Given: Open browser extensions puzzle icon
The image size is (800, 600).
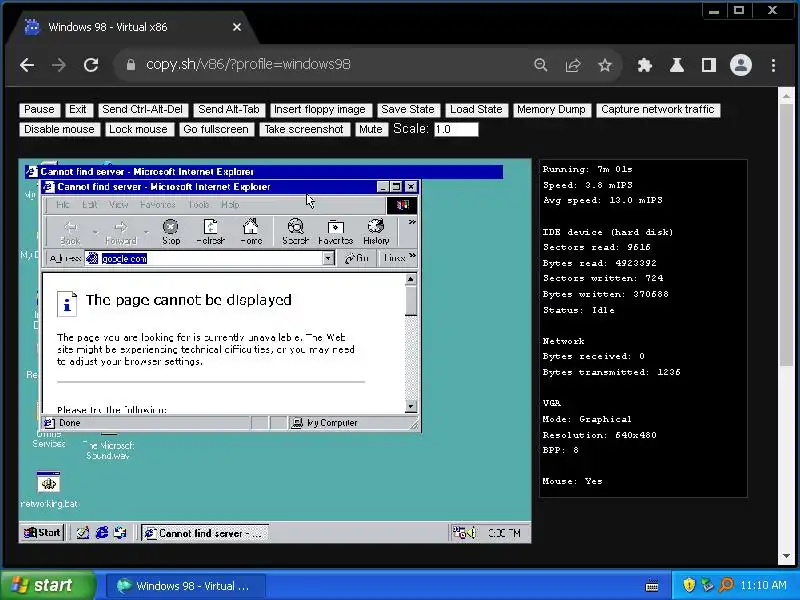Looking at the screenshot, I should 645,65.
